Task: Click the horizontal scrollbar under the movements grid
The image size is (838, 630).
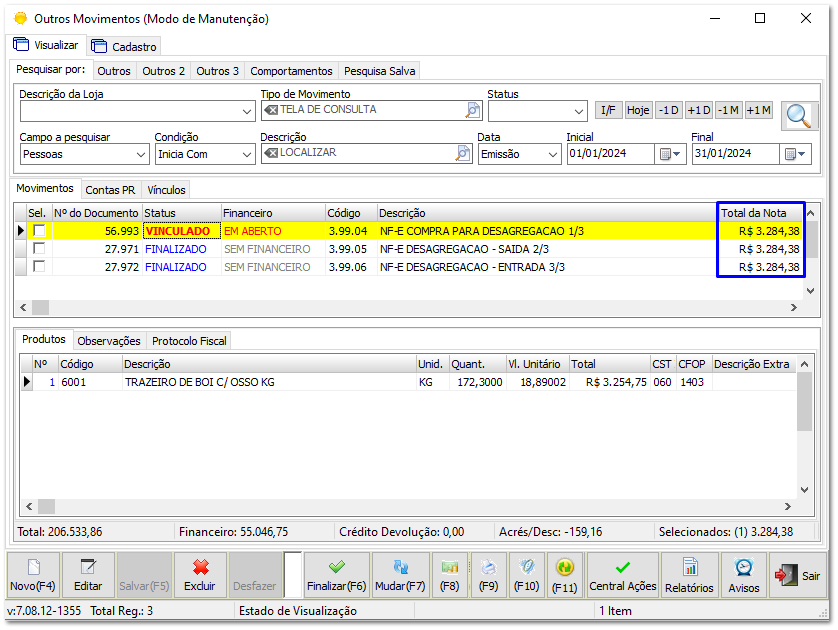Action: [40, 307]
